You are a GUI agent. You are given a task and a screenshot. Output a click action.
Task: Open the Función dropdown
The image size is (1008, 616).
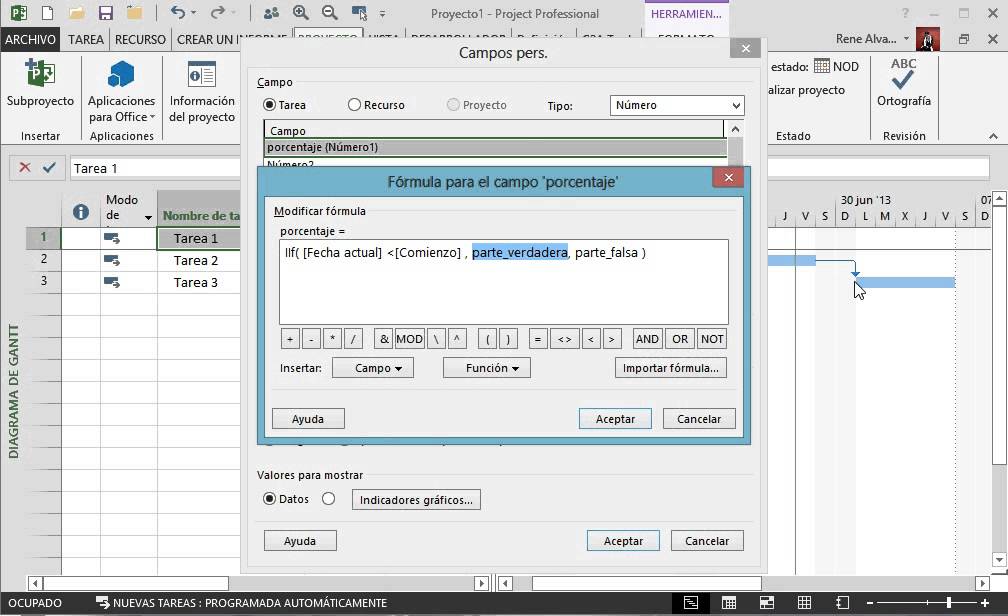(x=487, y=368)
